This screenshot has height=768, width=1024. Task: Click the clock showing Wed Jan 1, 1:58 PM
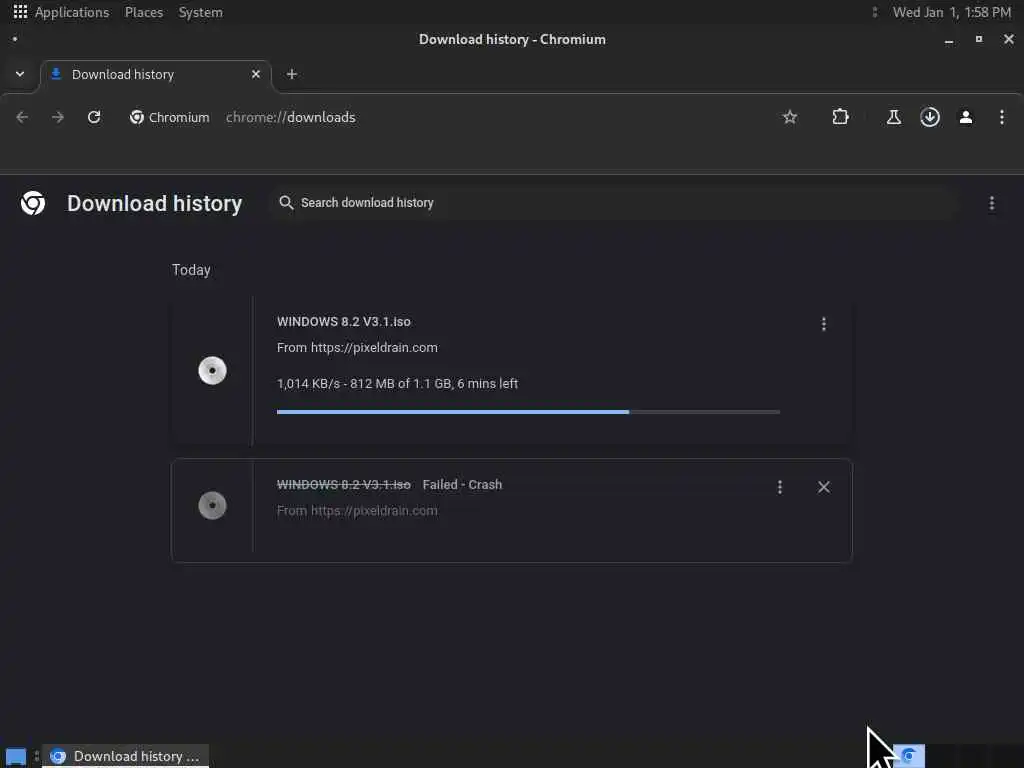[x=952, y=12]
